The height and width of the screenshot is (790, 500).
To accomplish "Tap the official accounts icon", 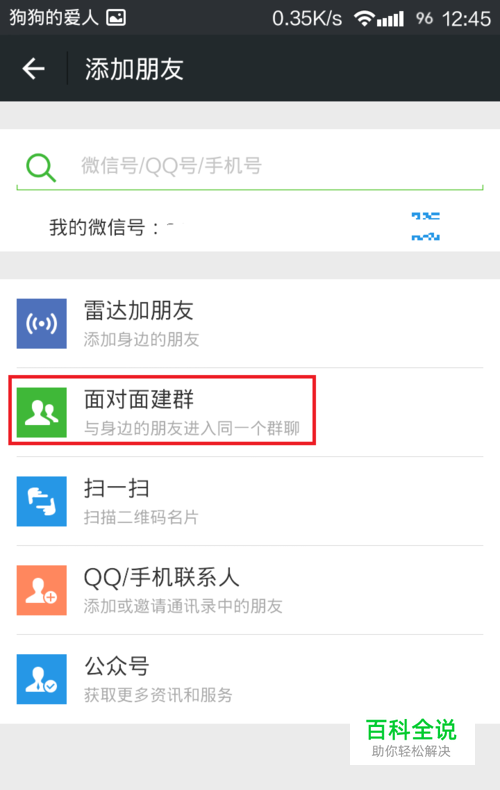I will coord(41,679).
